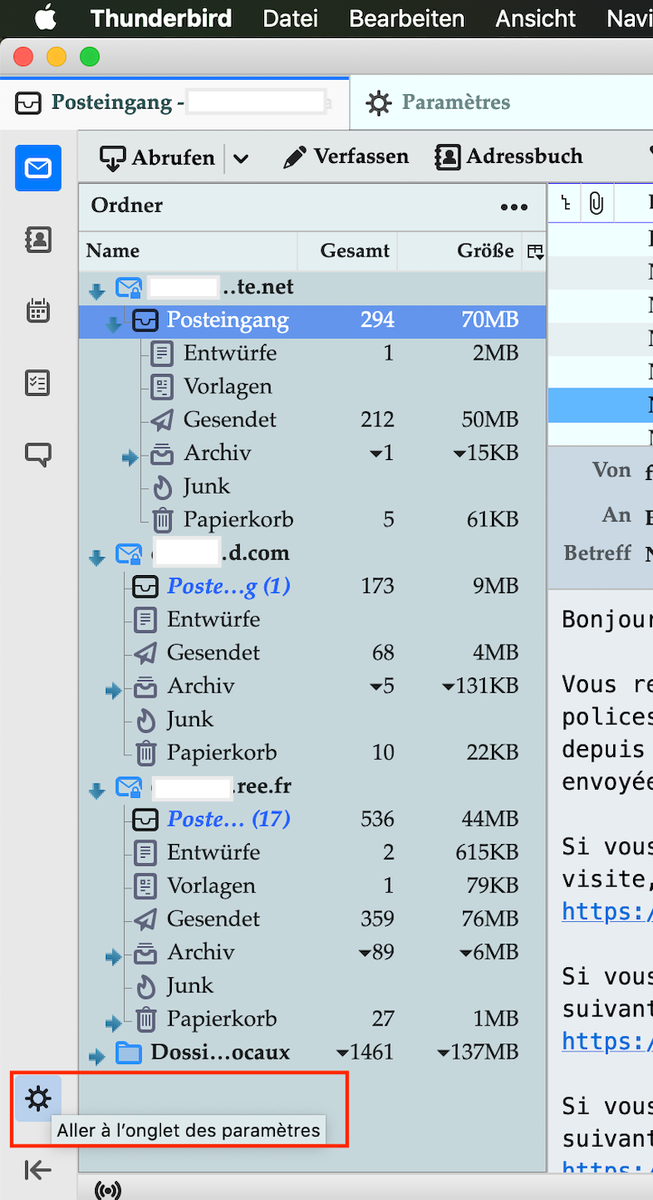Open the Address Book space icon
Screen dimensions: 653x1200
[38, 239]
